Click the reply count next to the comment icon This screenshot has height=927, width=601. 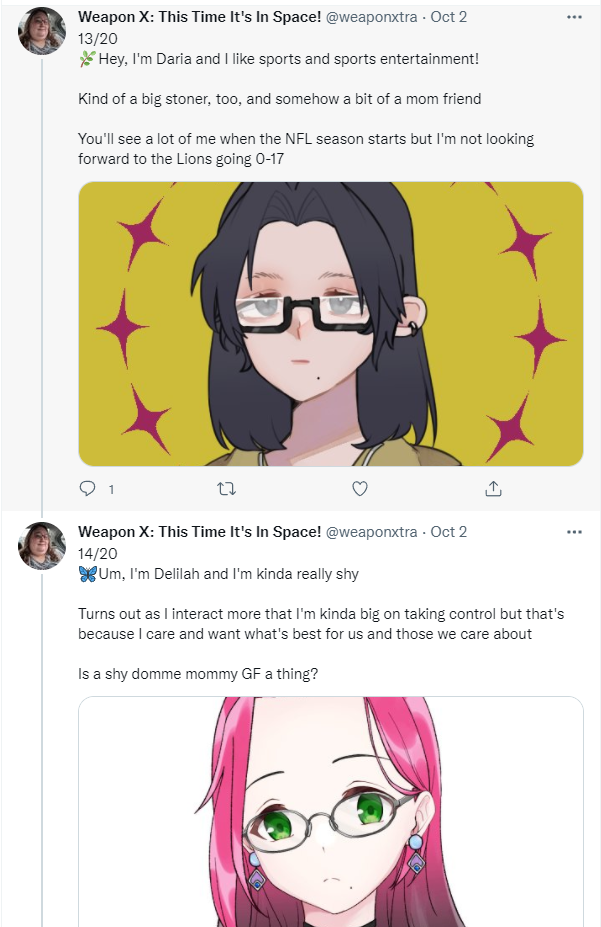point(111,490)
